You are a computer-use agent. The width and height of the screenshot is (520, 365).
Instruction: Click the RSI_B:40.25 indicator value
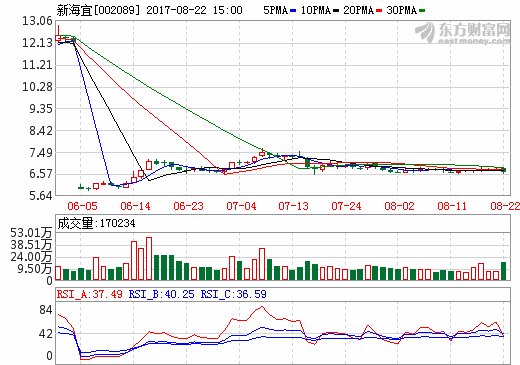[x=161, y=294]
